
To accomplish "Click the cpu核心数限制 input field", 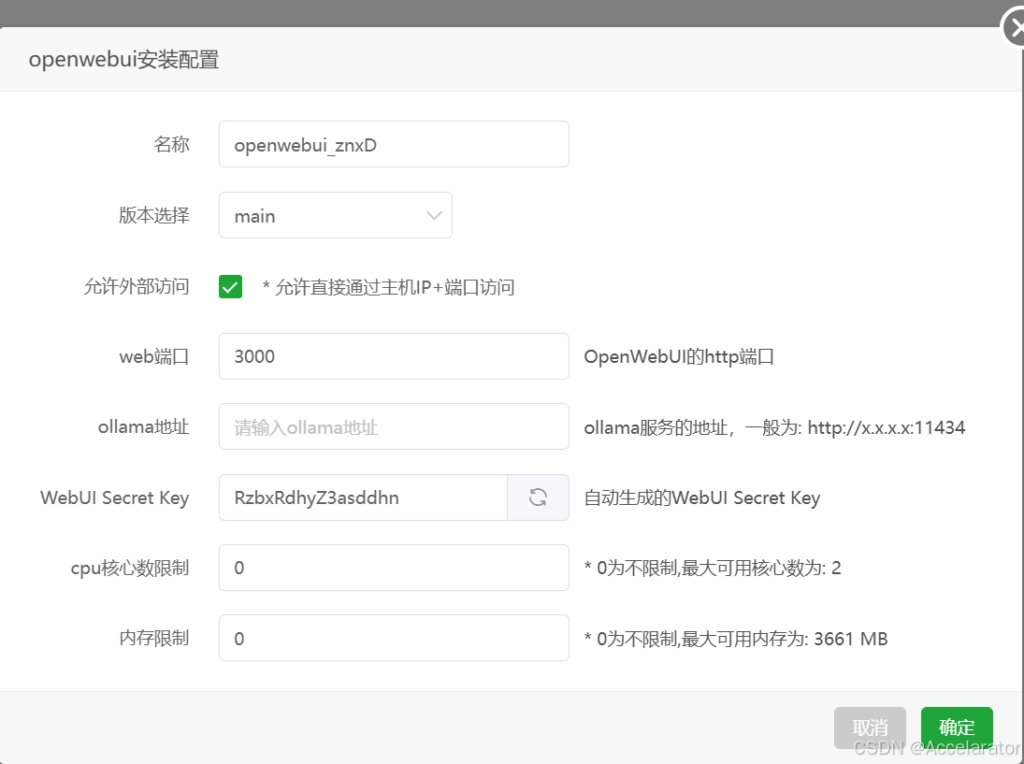I will click(393, 568).
